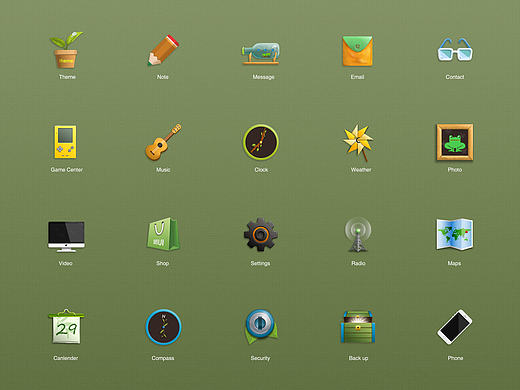Click the "Canlender" text label
Image resolution: width=520 pixels, height=390 pixels.
pos(66,358)
